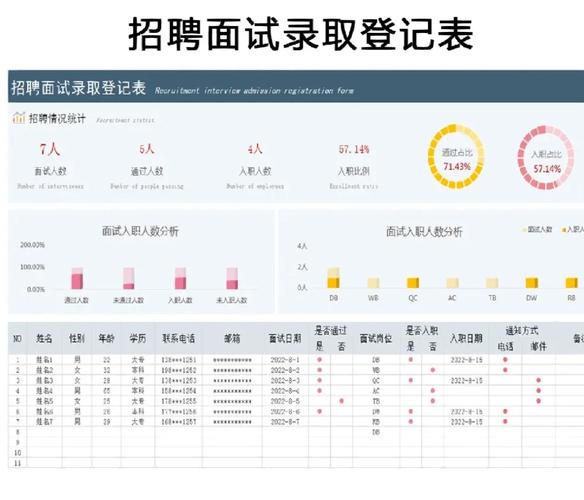Viewport: 584px width, 500px height.
Task: Click the 7人 interviewee count value
Action: tap(50, 149)
